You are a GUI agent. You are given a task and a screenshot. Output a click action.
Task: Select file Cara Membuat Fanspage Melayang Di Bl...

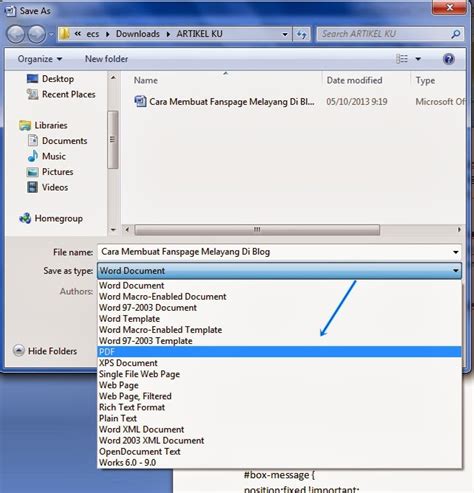[x=231, y=102]
